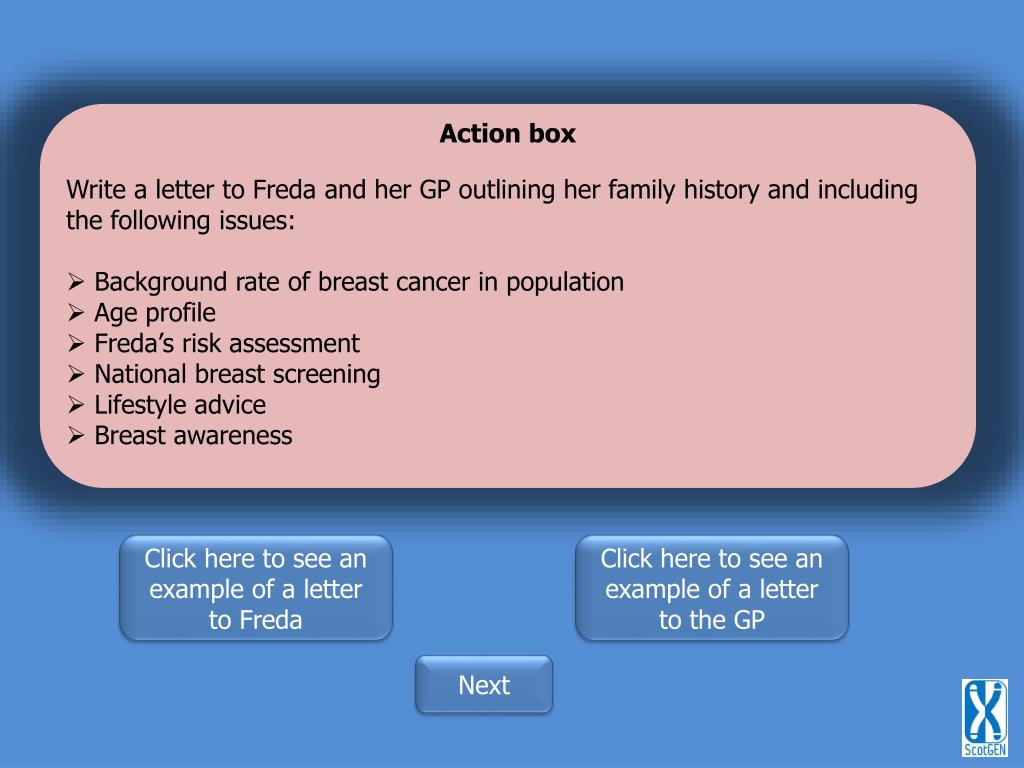1024x768 pixels.
Task: Click the Lifestyle advice bullet arrow
Action: 76,405
